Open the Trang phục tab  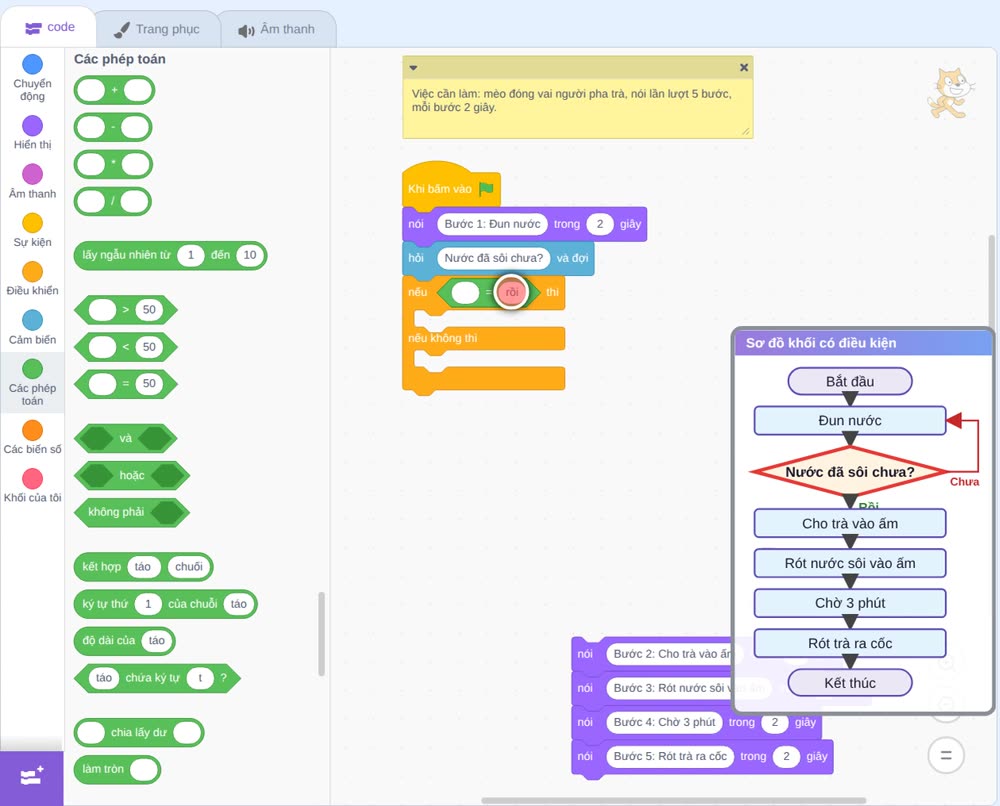[x=157, y=29]
